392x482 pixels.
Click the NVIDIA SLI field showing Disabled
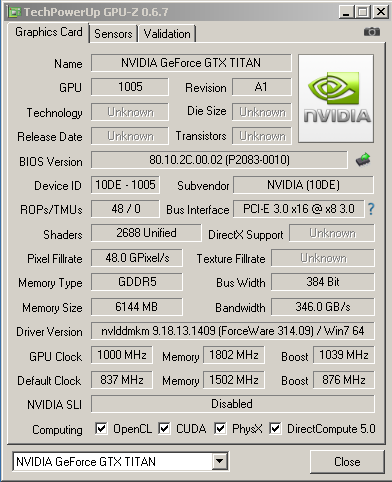pyautogui.click(x=233, y=404)
